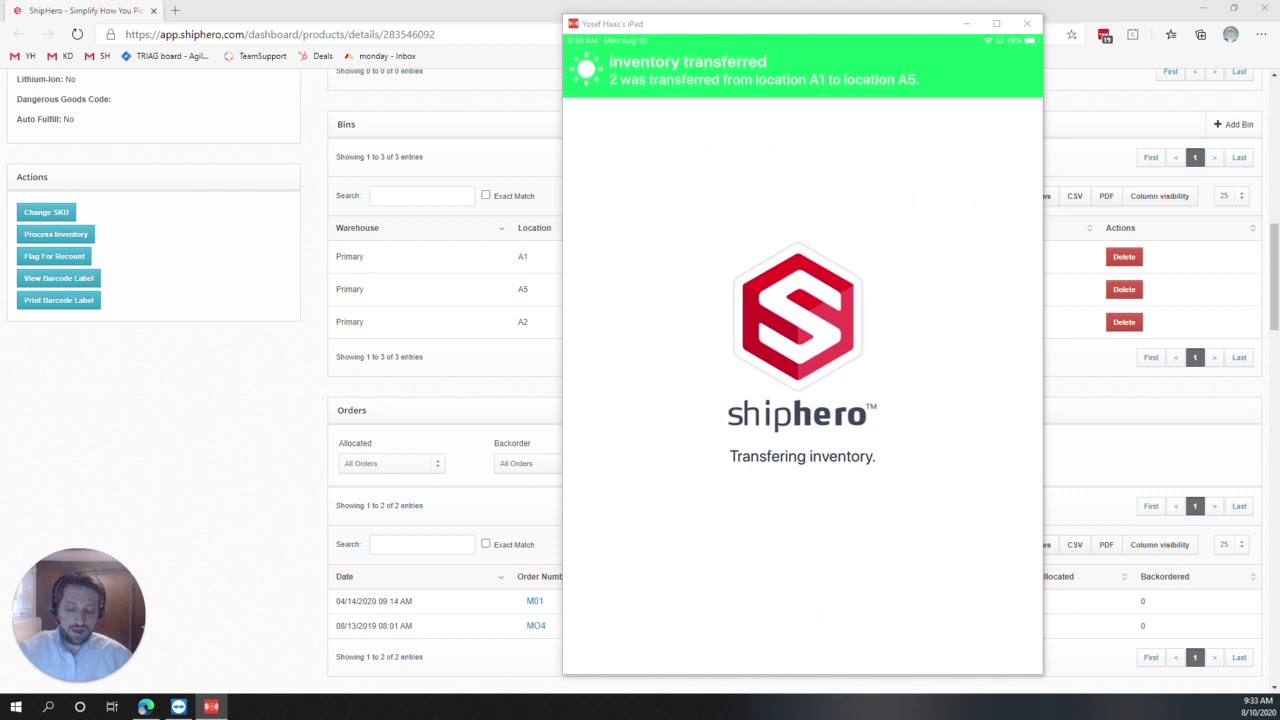The width and height of the screenshot is (1280, 720).
Task: Open the Collections icon
Action: (1201, 34)
